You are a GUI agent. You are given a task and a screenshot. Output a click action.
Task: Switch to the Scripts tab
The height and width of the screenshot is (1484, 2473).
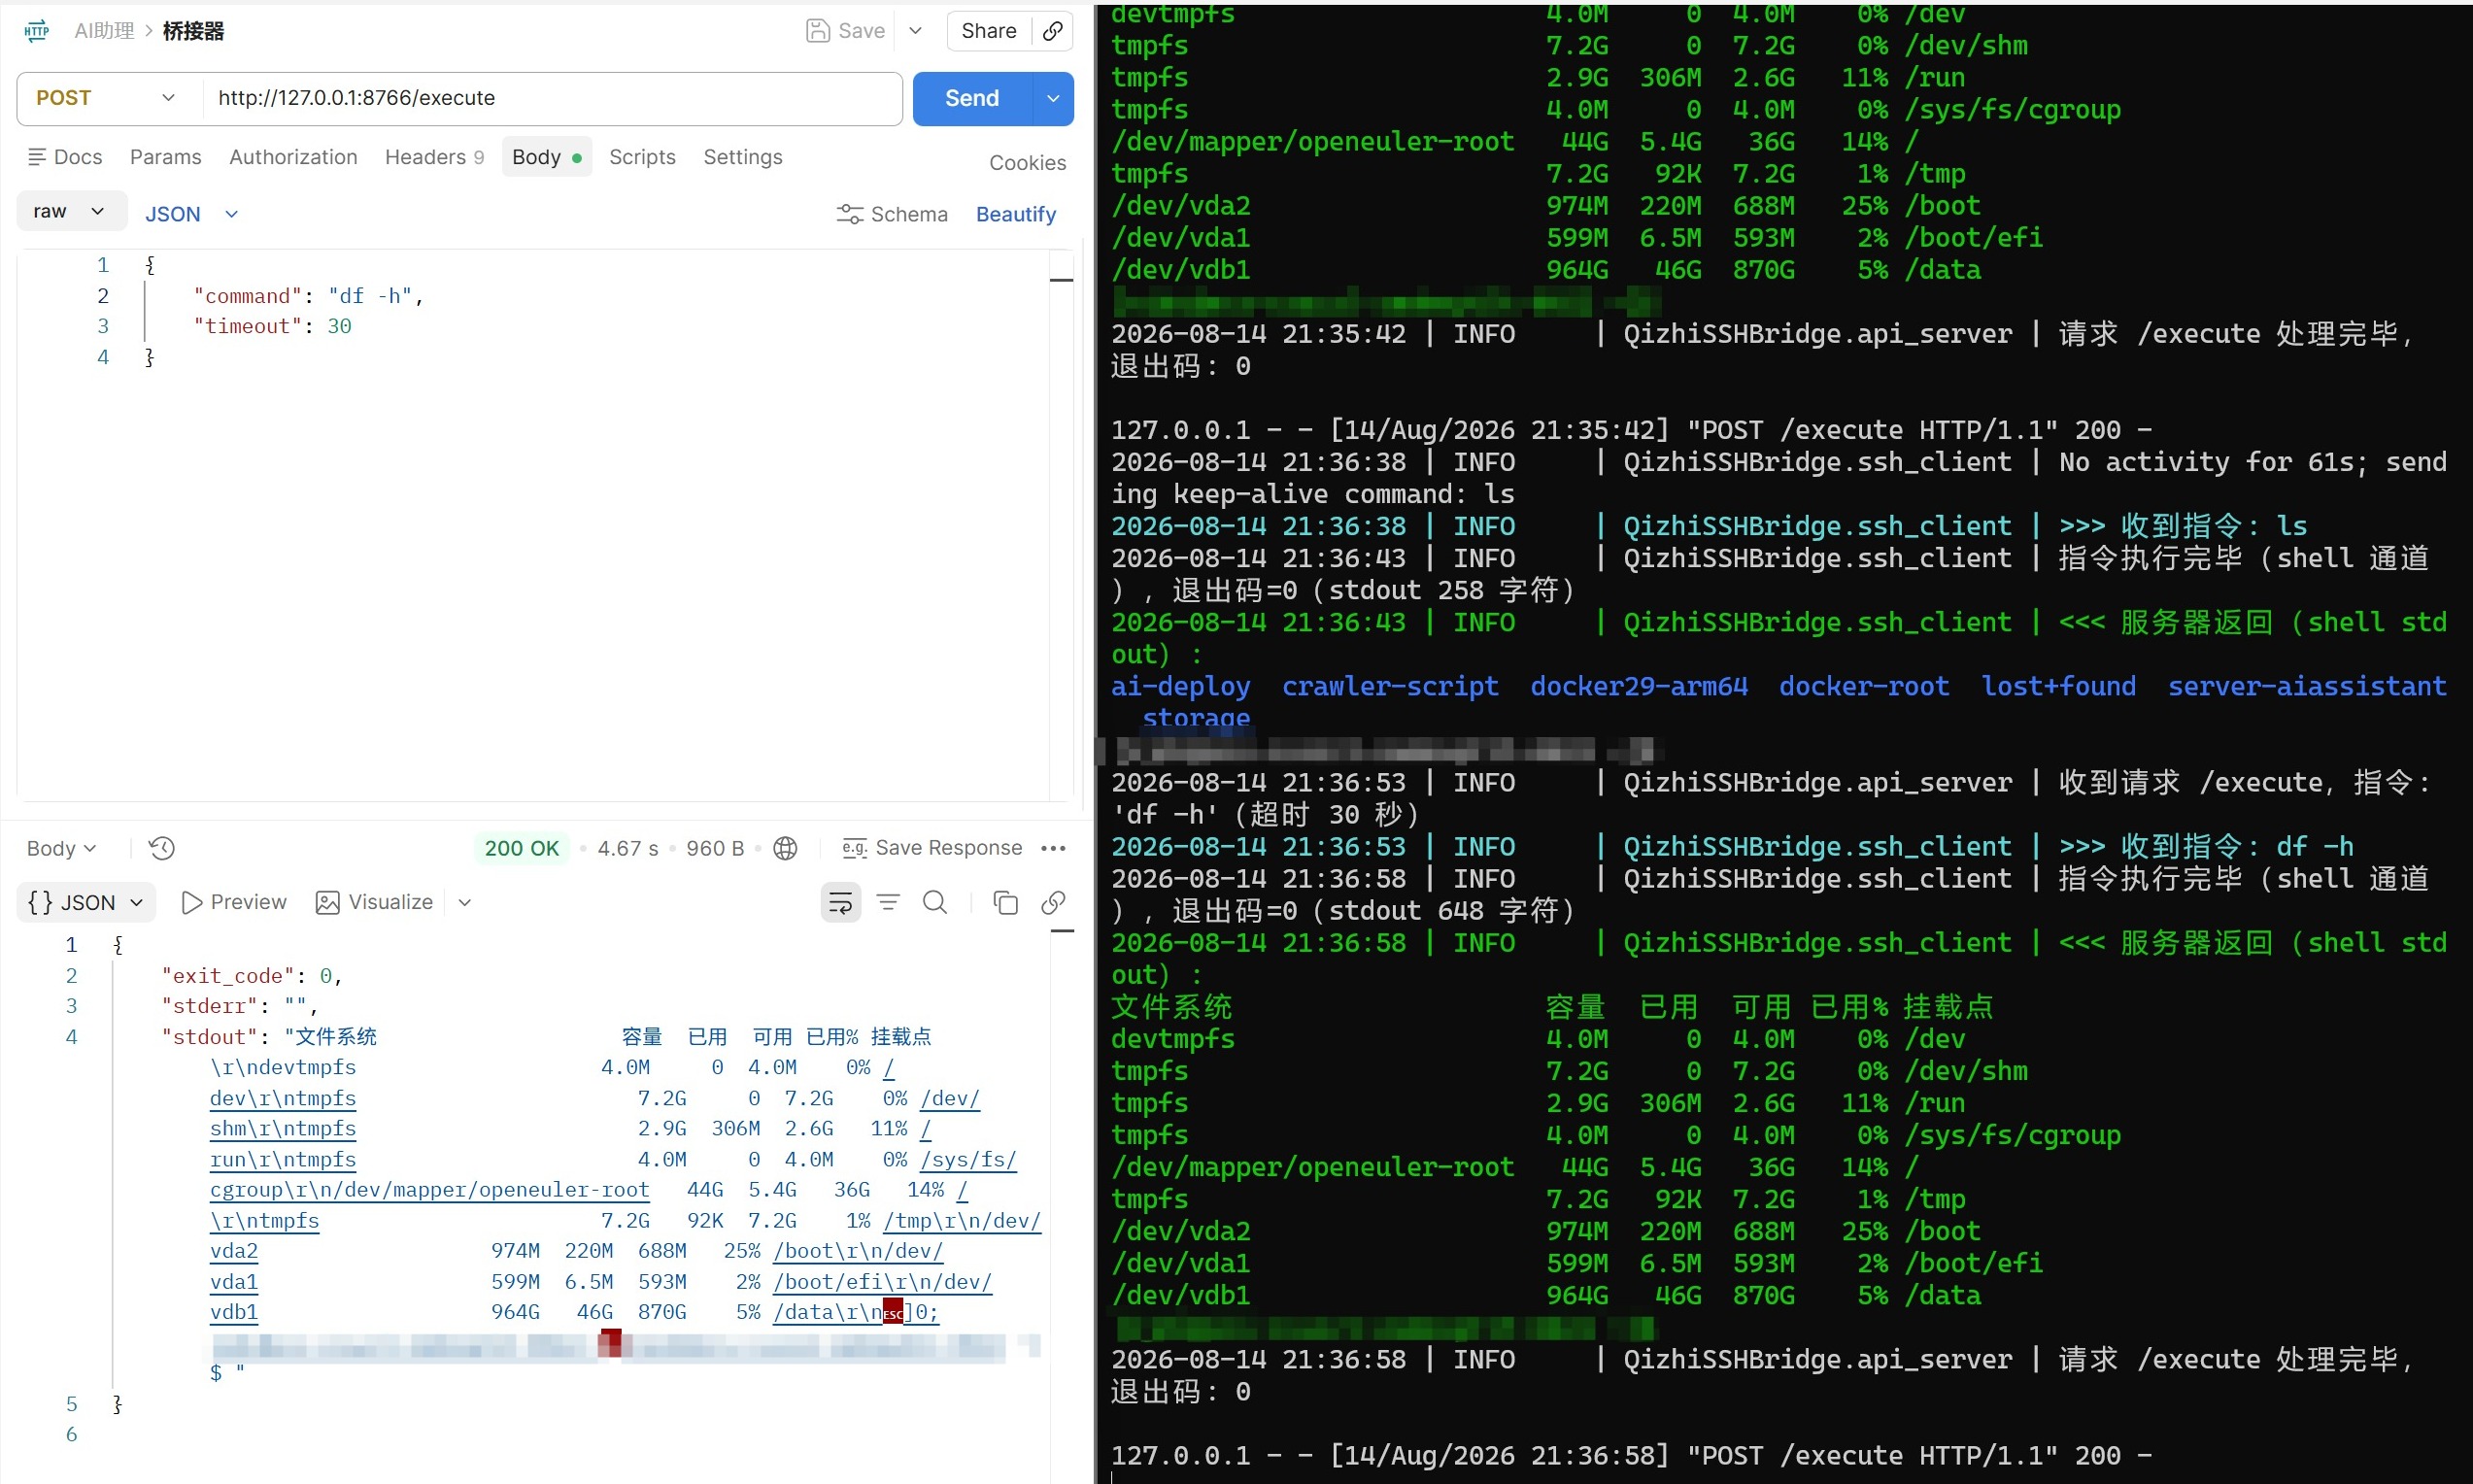click(x=642, y=157)
